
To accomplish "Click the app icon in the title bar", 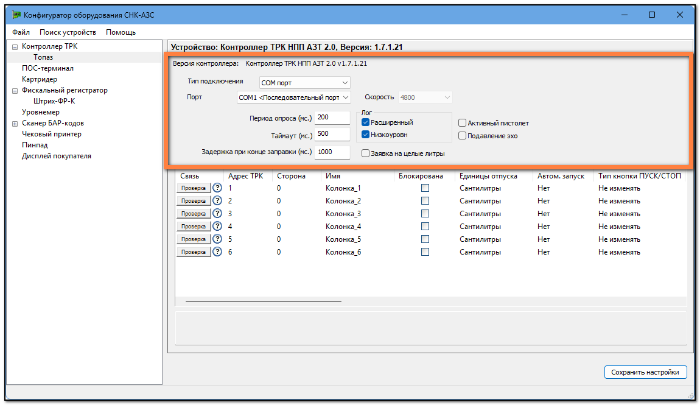I will pyautogui.click(x=17, y=15).
